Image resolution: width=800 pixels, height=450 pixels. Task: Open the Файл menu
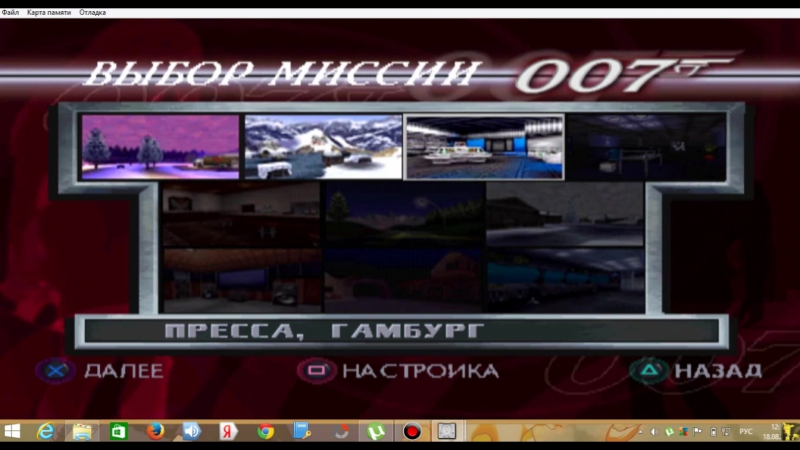10,12
